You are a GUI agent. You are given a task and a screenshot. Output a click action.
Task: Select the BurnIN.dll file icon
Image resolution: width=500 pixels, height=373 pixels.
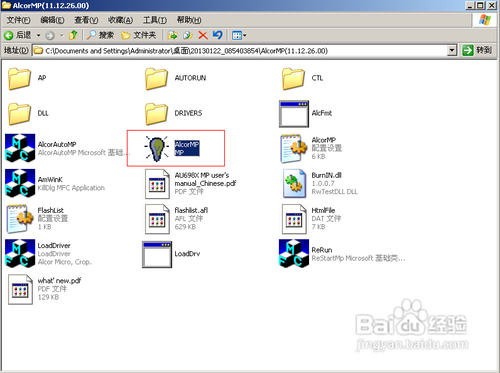[x=294, y=183]
